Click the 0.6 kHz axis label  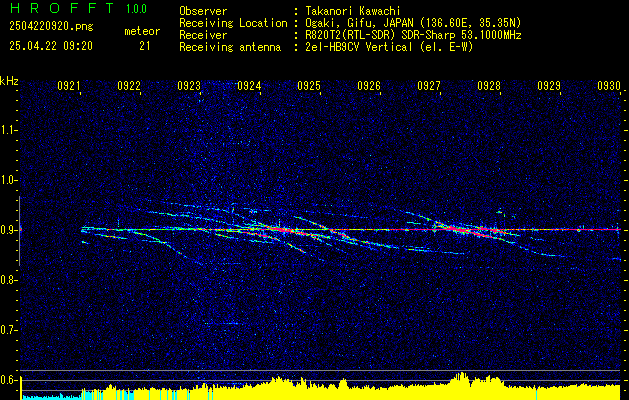pos(8,380)
